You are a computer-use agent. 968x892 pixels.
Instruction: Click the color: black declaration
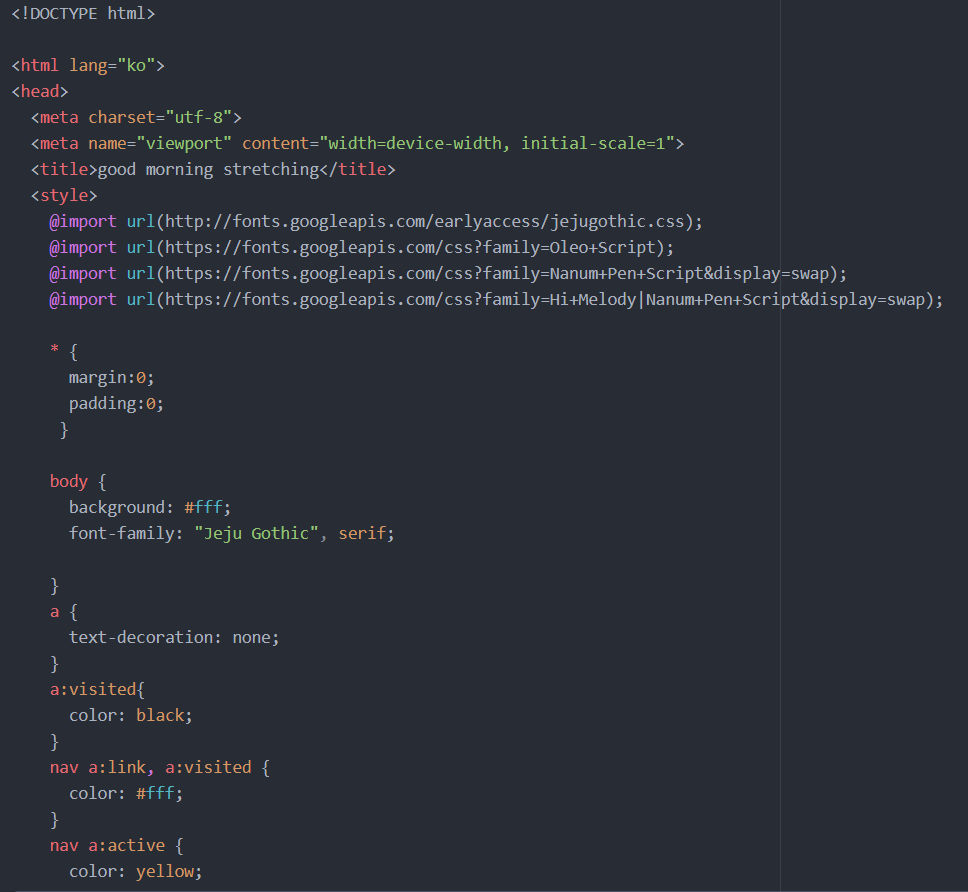(130, 715)
